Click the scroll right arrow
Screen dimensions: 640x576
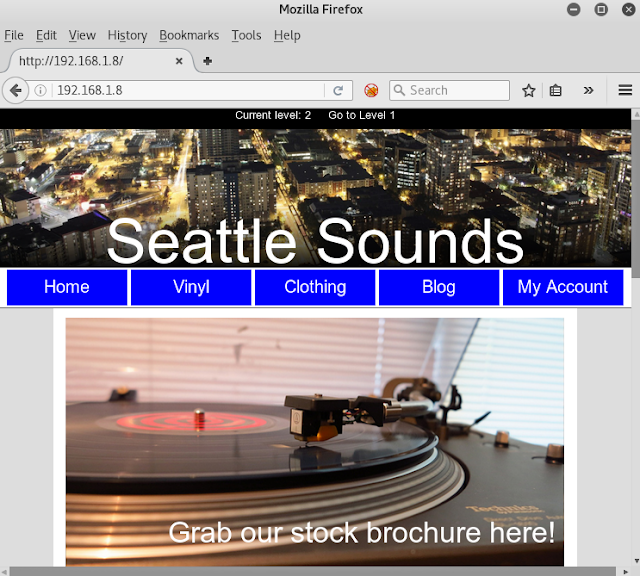click(x=625, y=572)
